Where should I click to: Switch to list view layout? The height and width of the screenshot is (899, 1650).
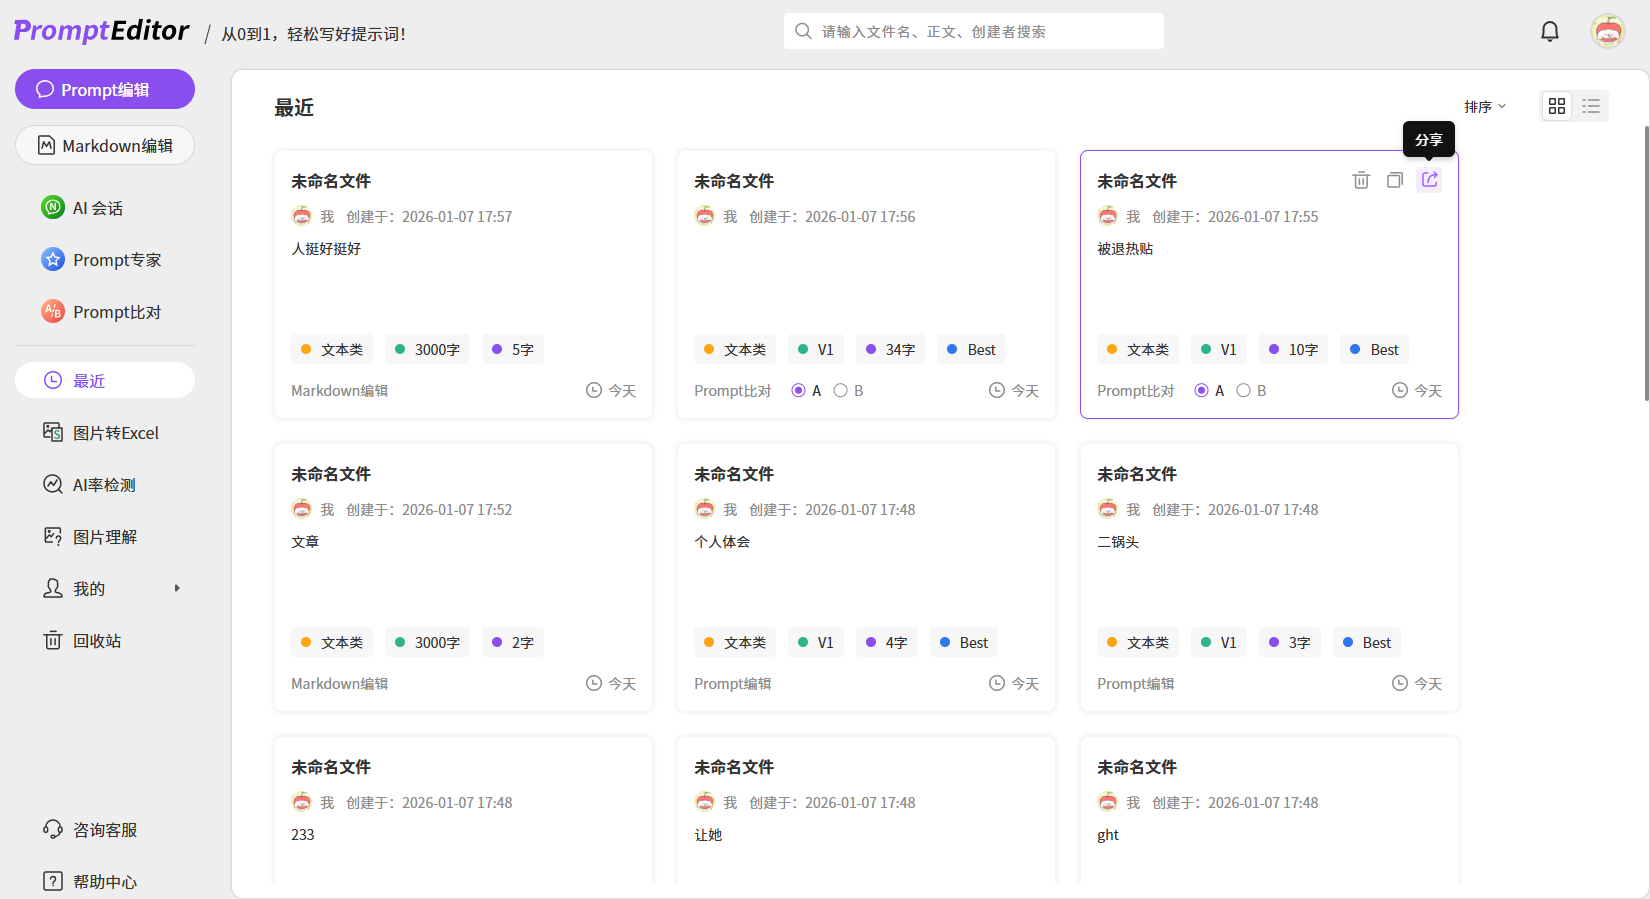[x=1591, y=106]
